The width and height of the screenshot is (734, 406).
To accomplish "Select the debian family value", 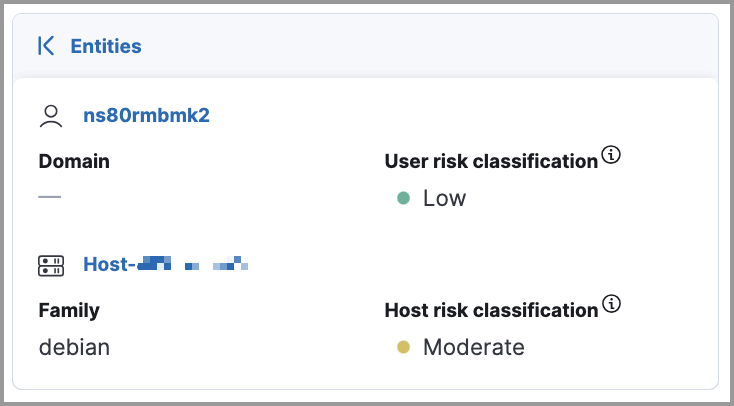I will point(74,347).
